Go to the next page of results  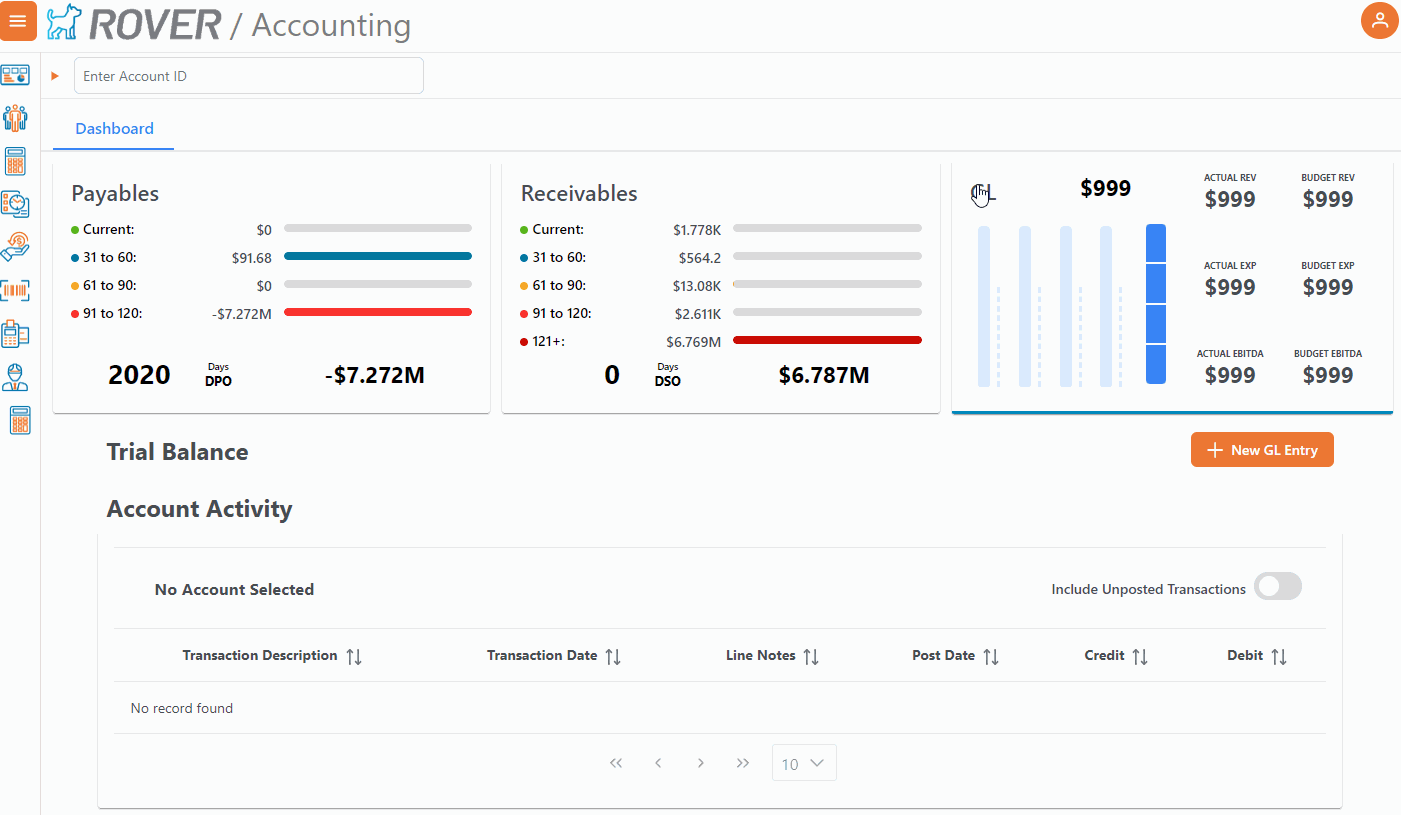[x=701, y=763]
